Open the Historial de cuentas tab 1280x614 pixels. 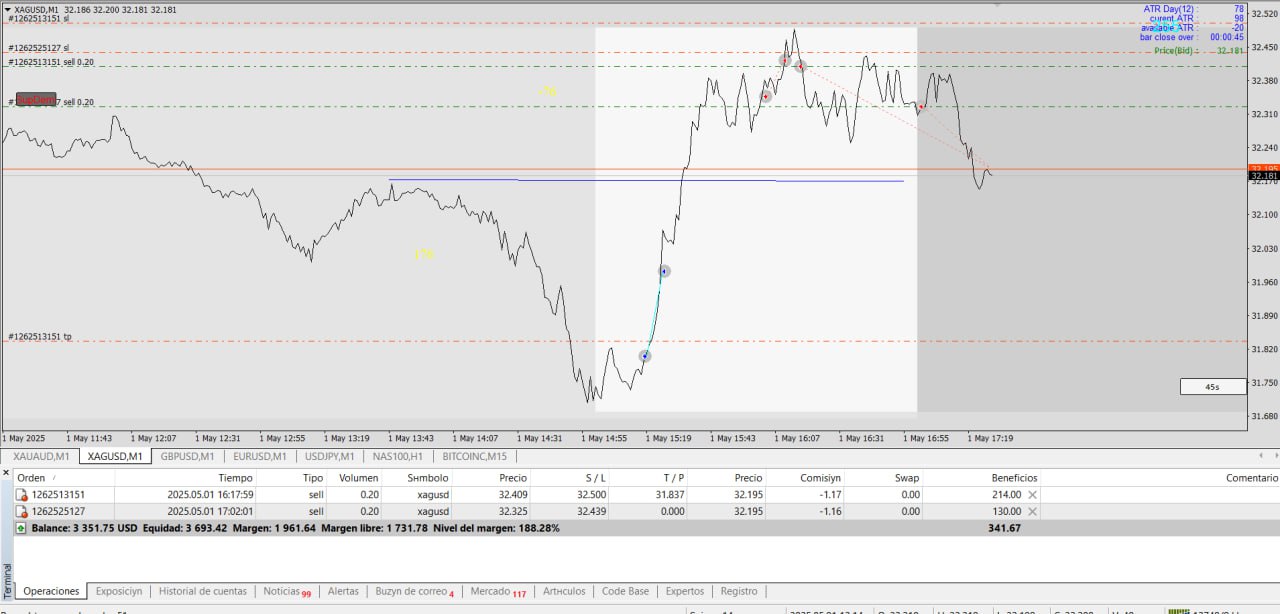coord(202,591)
